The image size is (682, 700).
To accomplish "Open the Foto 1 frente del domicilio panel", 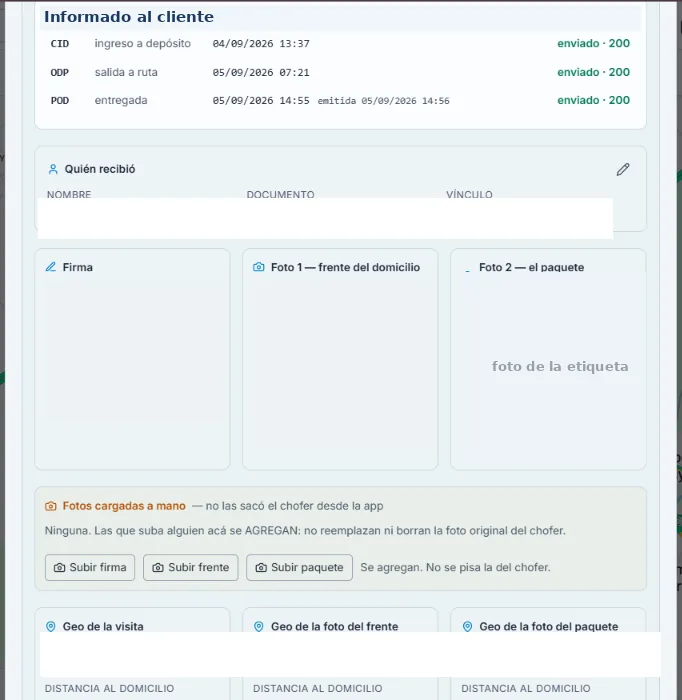I will (340, 359).
